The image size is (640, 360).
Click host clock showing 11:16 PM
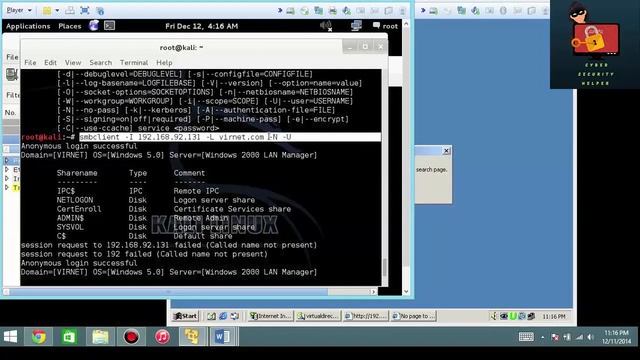616,337
